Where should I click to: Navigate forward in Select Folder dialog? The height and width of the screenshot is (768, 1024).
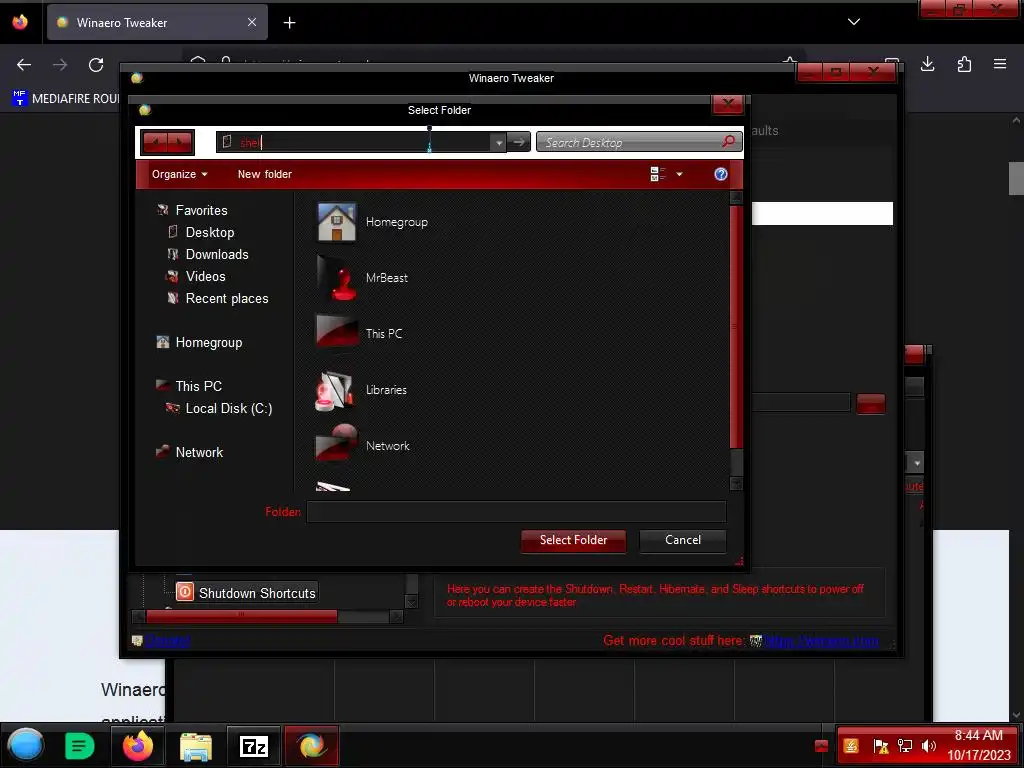[x=180, y=142]
